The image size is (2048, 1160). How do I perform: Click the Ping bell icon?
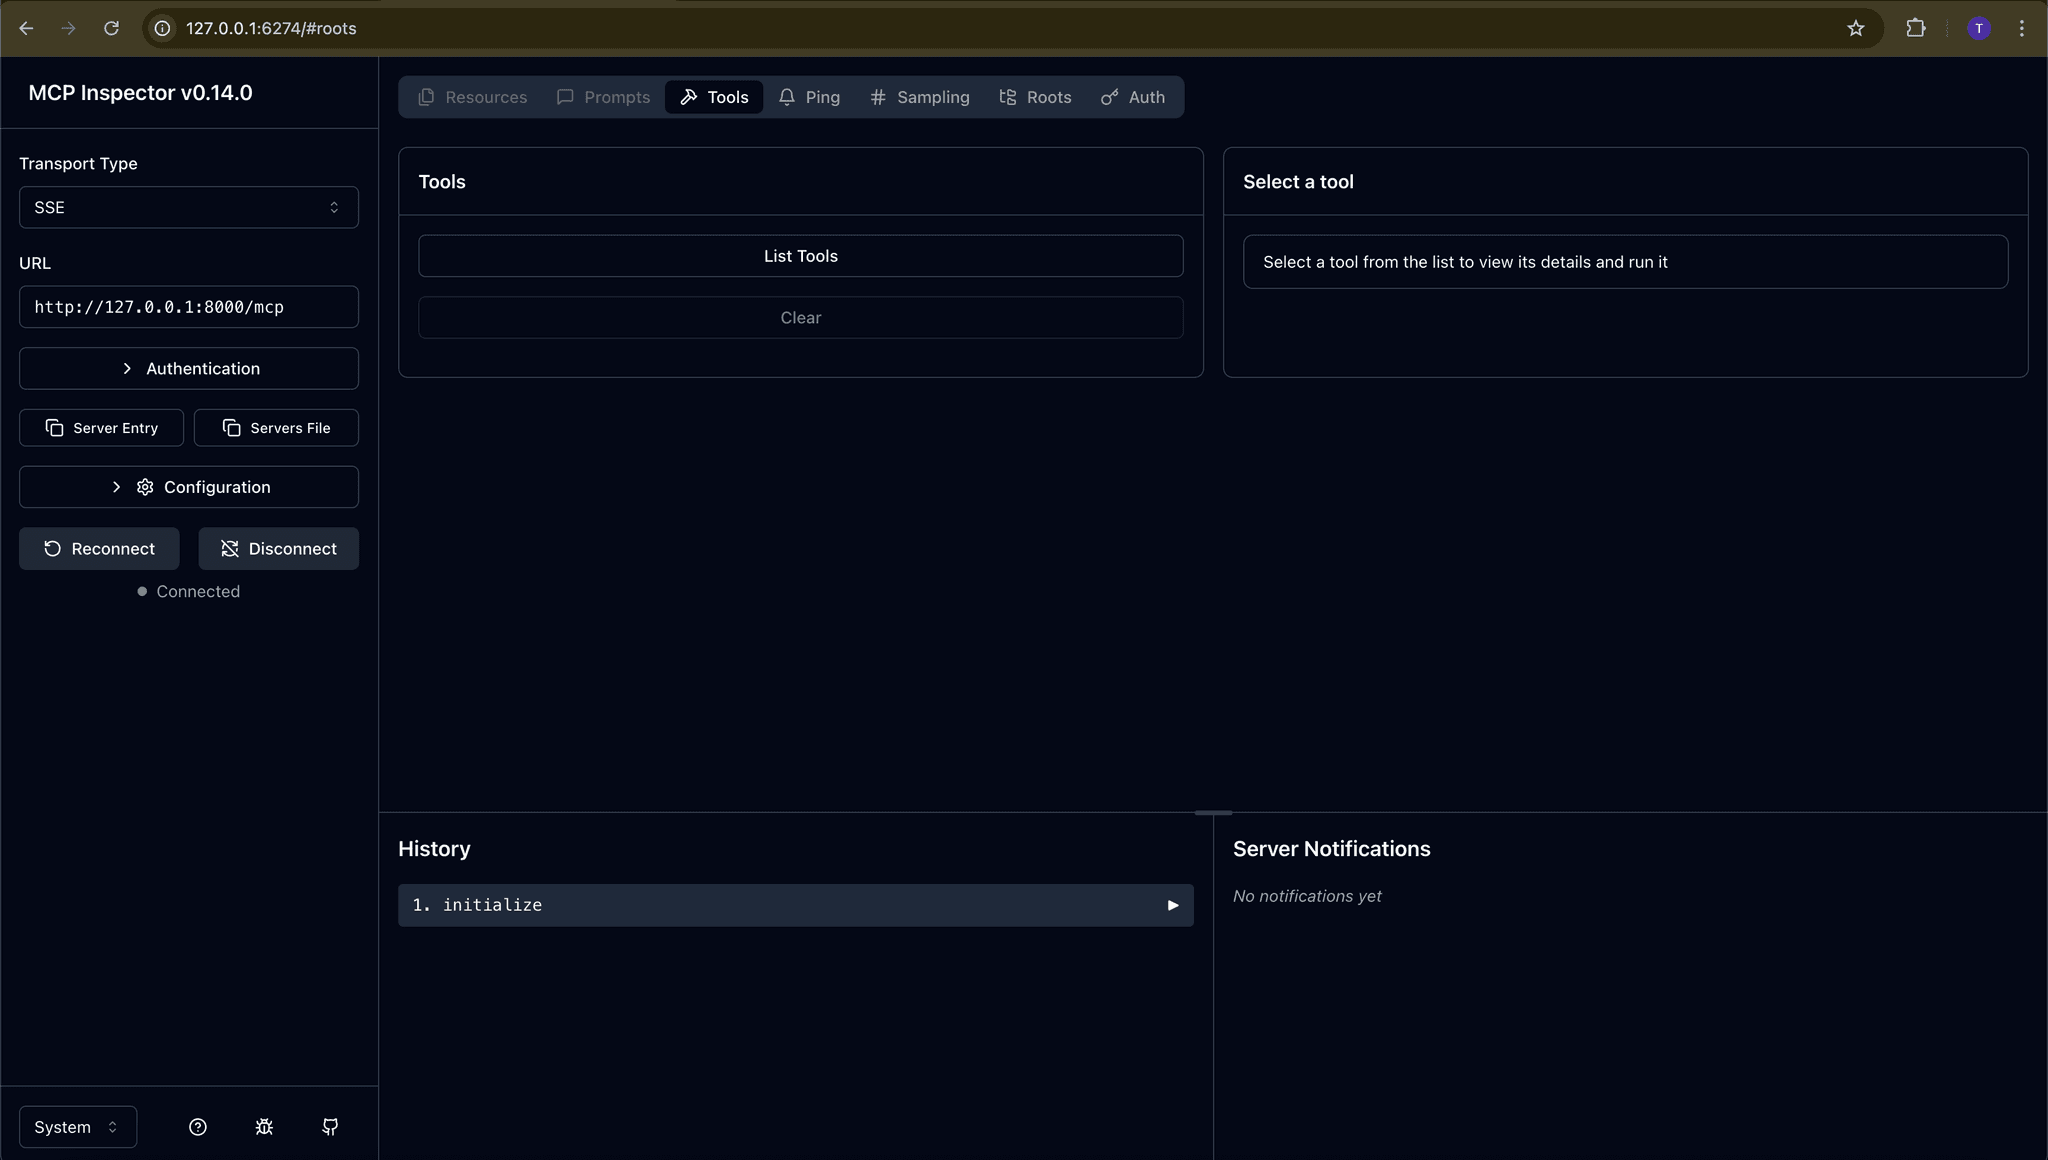(x=789, y=97)
